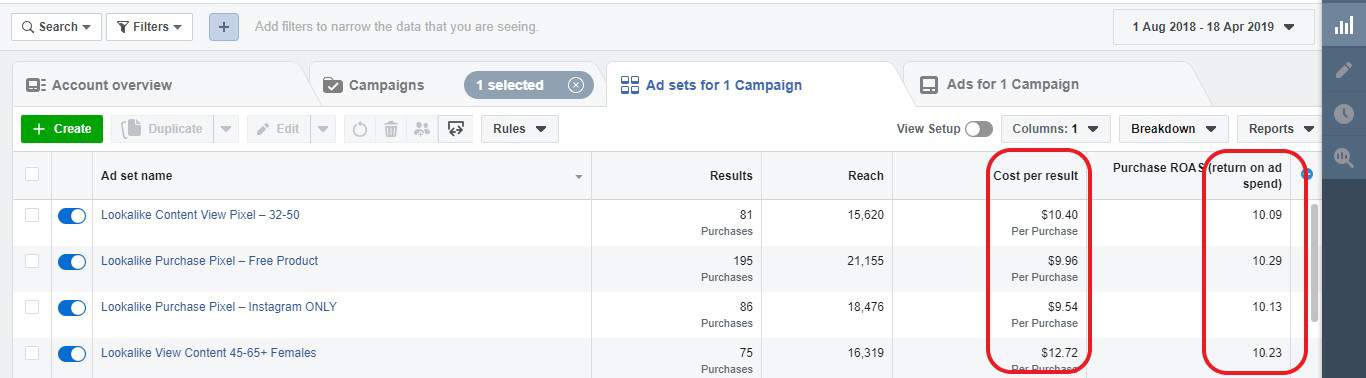Open the Columns dropdown
This screenshot has height=378, width=1366.
pyautogui.click(x=1056, y=129)
